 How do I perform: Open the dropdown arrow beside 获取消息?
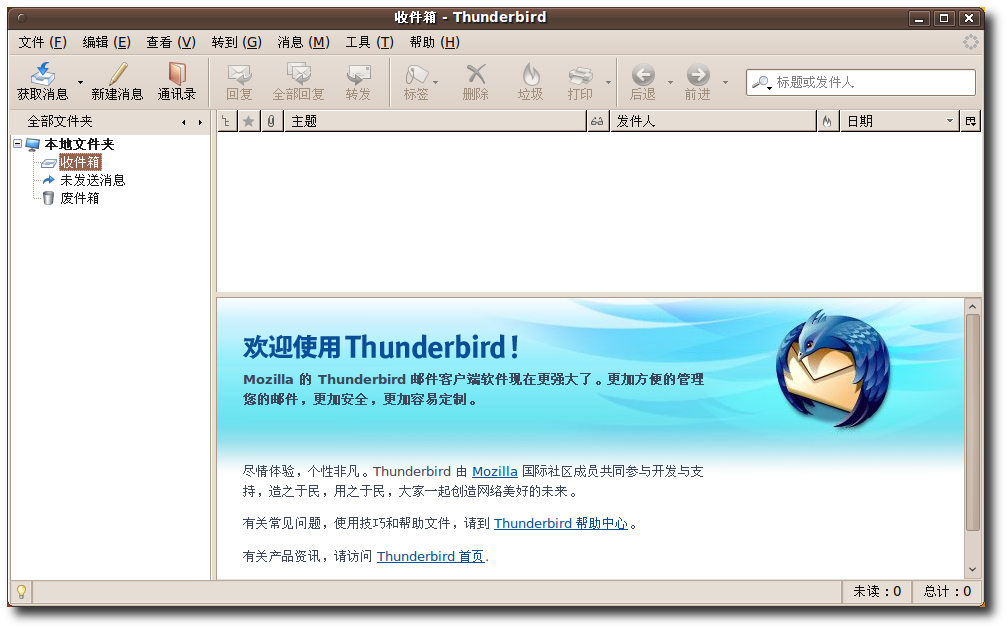pos(80,82)
